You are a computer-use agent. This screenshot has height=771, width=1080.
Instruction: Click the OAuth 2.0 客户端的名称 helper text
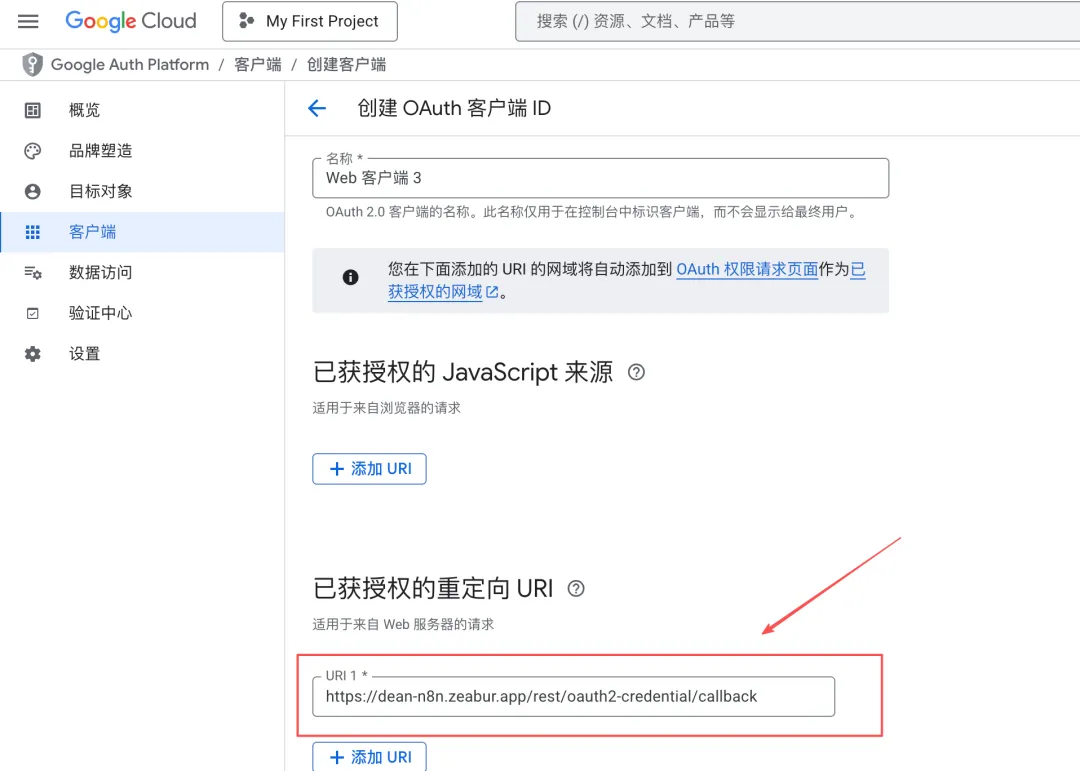592,212
